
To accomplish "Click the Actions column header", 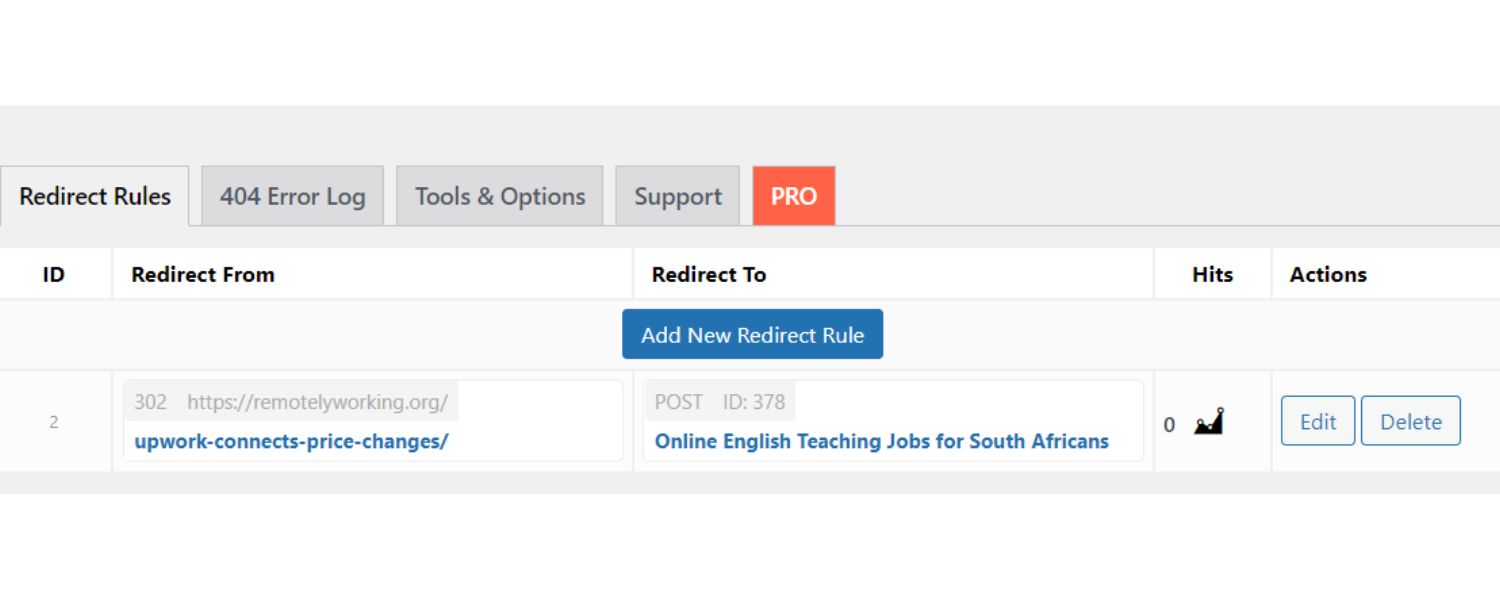I will [x=1327, y=274].
